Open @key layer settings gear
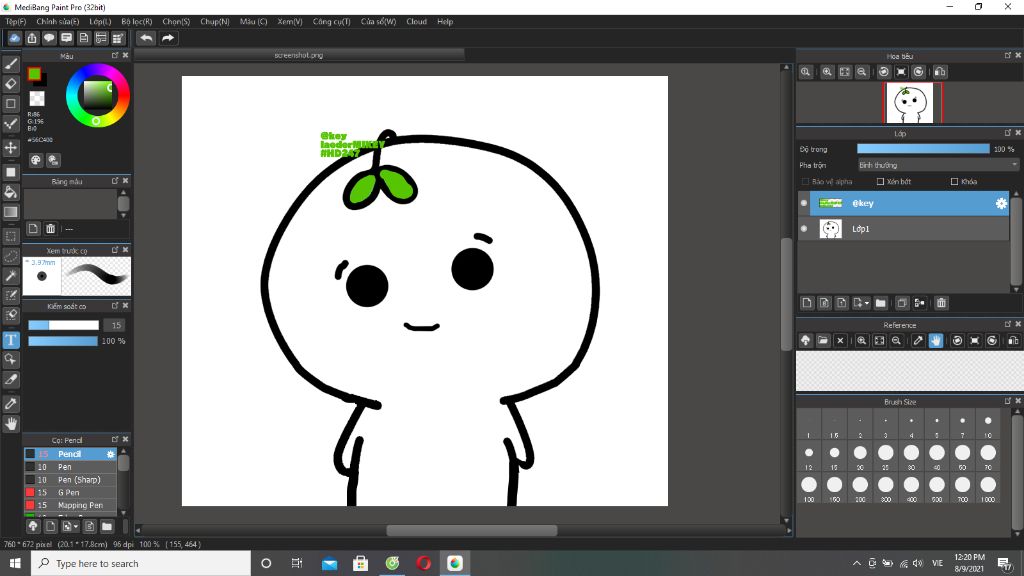 tap(1001, 204)
